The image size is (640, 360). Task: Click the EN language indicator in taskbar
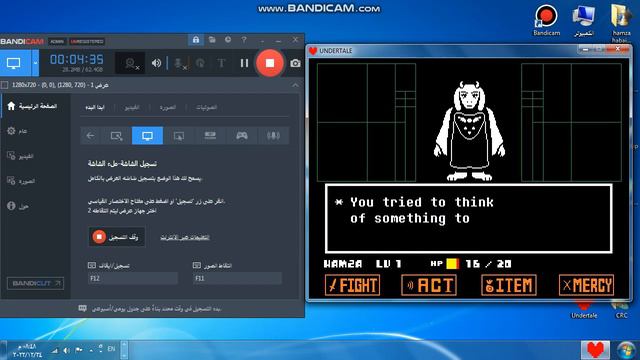(111, 349)
